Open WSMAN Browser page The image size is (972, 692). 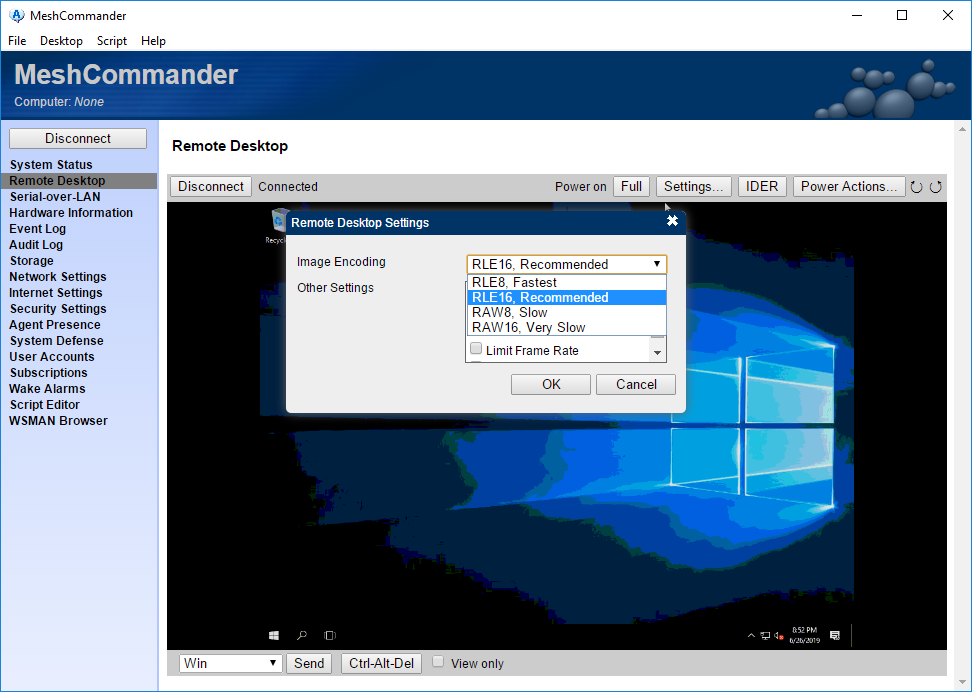(x=58, y=421)
